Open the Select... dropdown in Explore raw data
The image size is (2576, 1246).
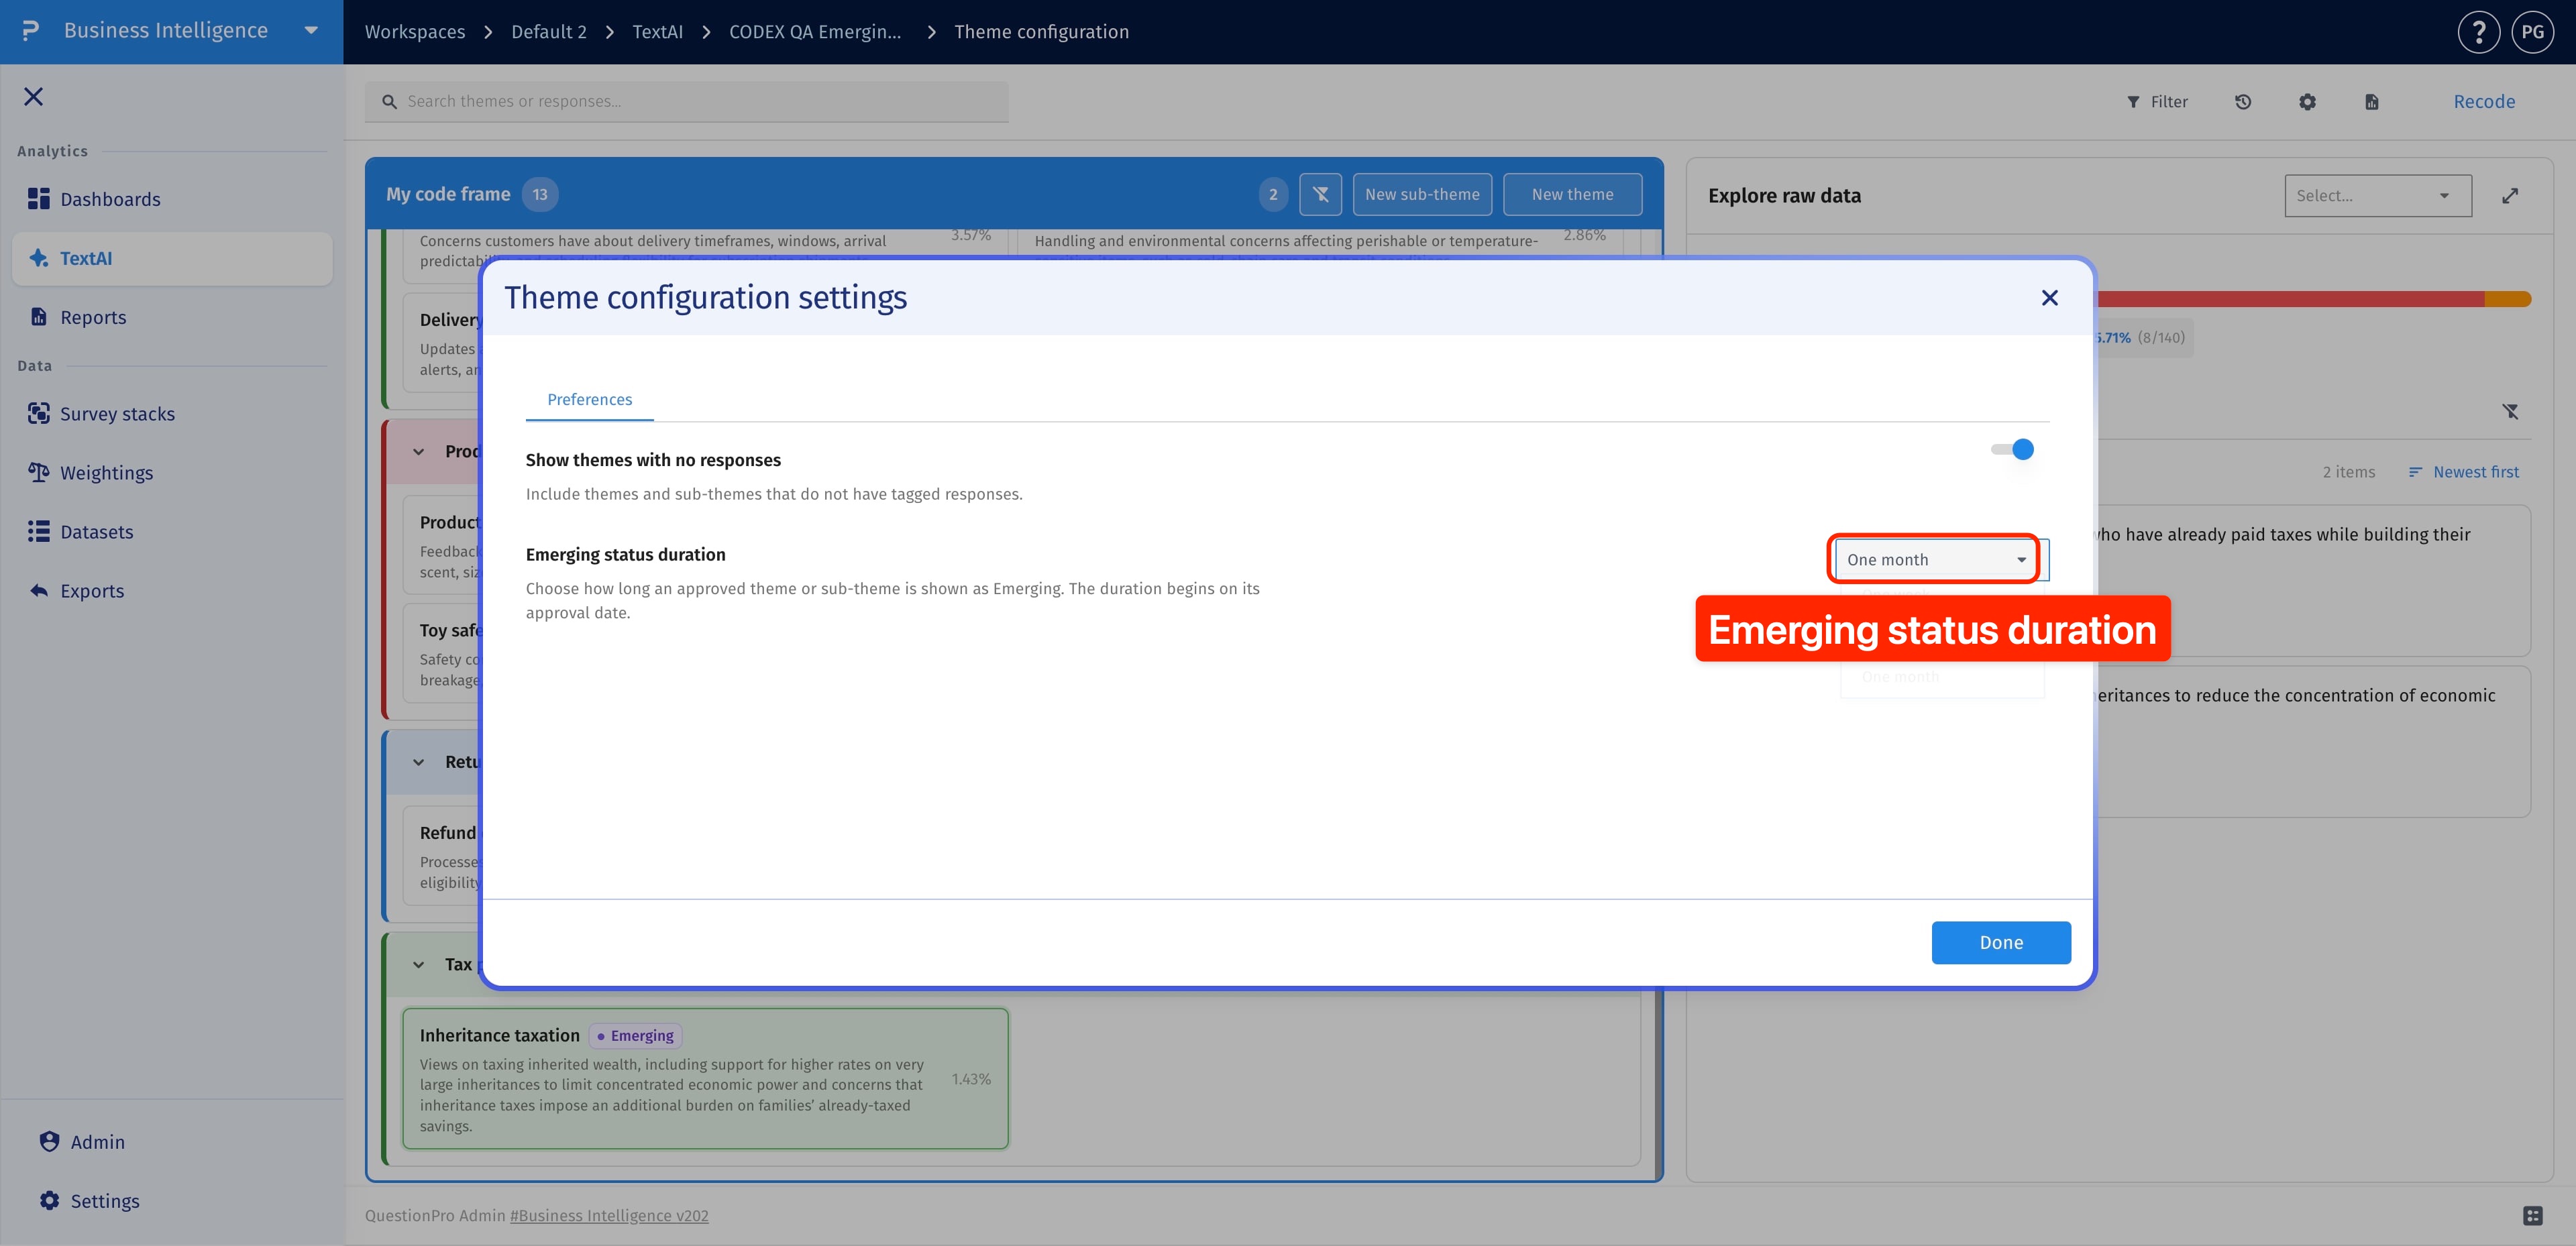2378,196
